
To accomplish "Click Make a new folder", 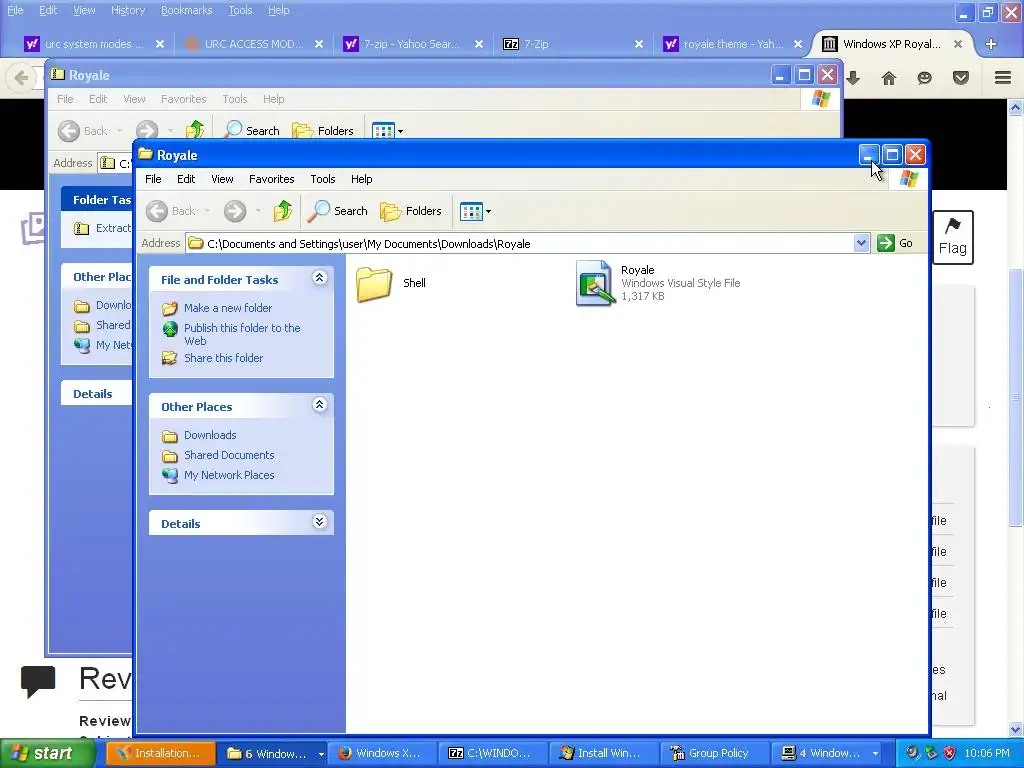I will click(228, 308).
